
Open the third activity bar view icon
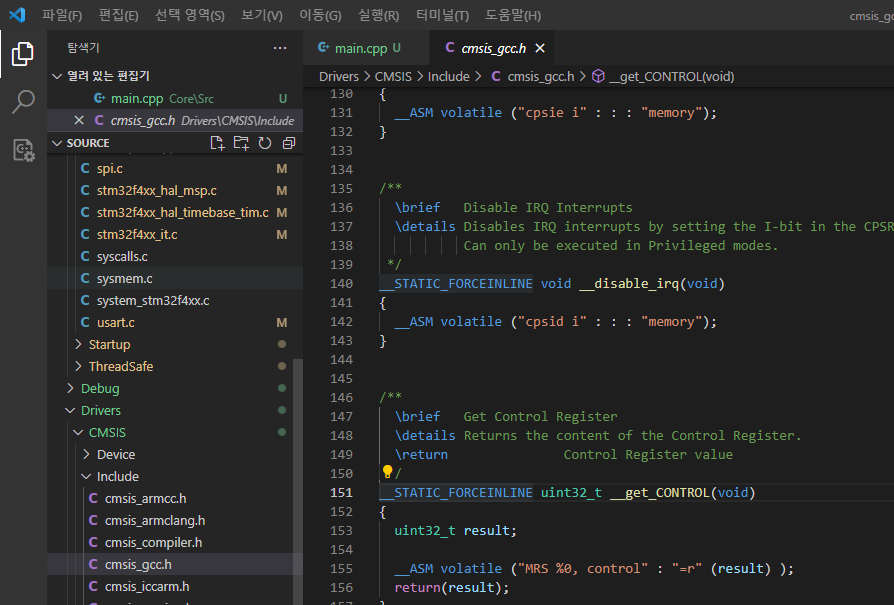pyautogui.click(x=22, y=150)
